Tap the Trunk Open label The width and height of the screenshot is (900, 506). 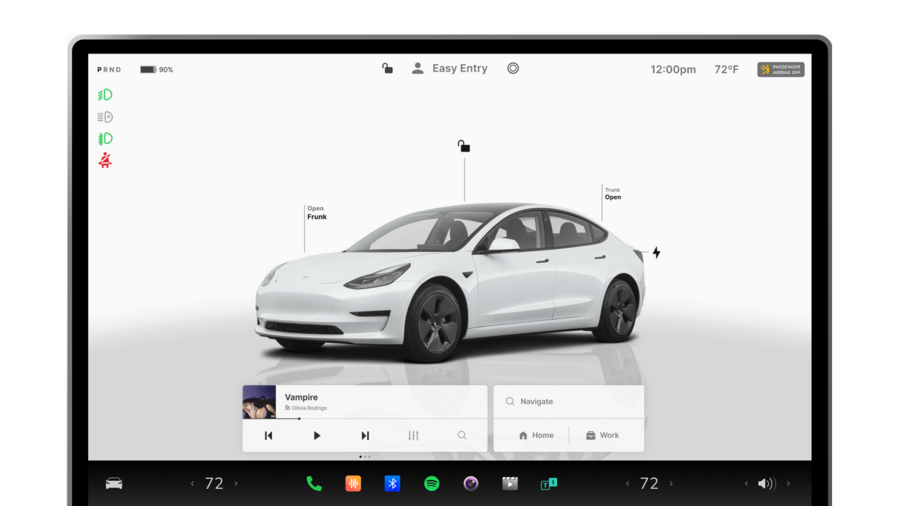pyautogui.click(x=613, y=193)
